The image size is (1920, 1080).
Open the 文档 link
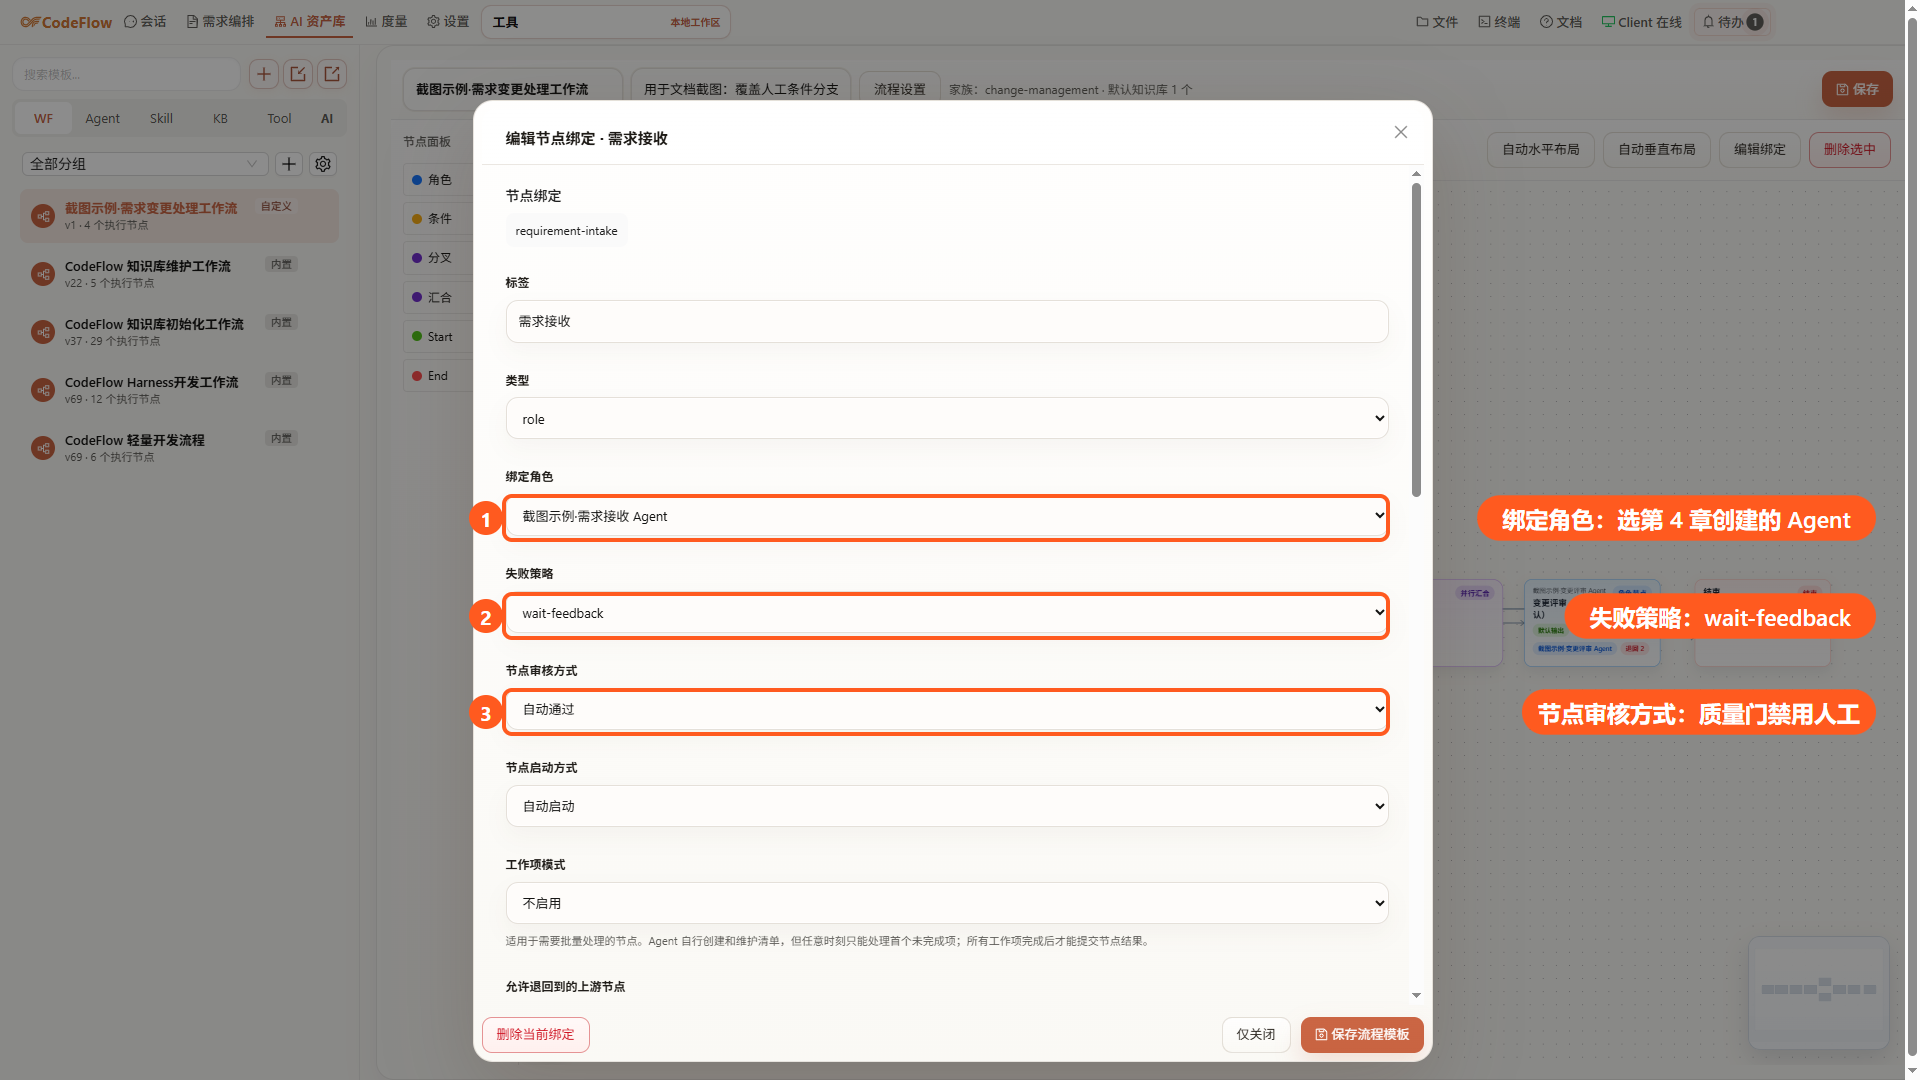pyautogui.click(x=1561, y=22)
